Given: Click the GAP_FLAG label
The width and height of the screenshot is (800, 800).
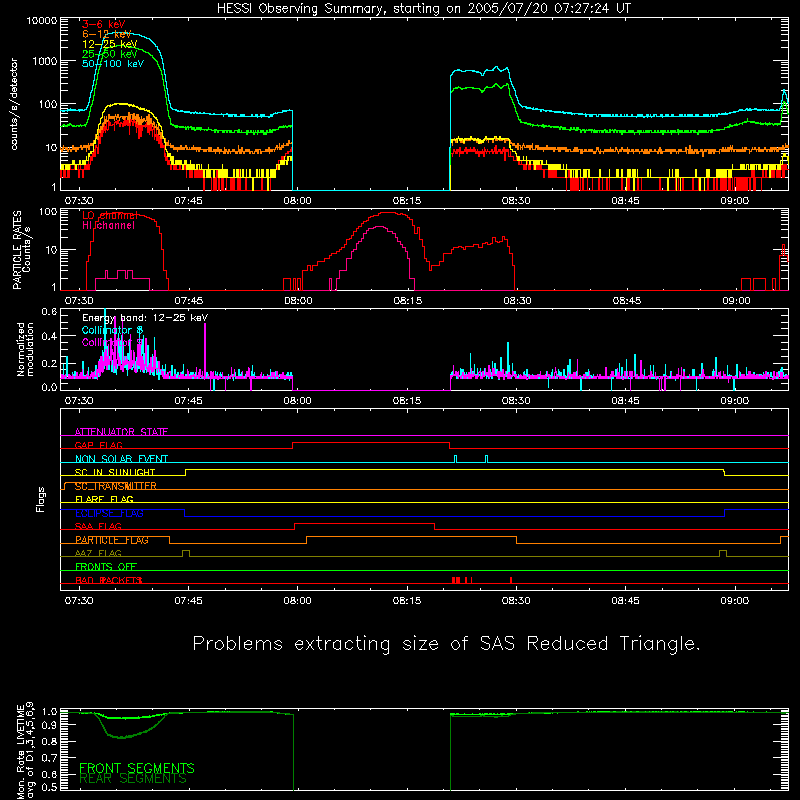Looking at the screenshot, I should point(98,445).
